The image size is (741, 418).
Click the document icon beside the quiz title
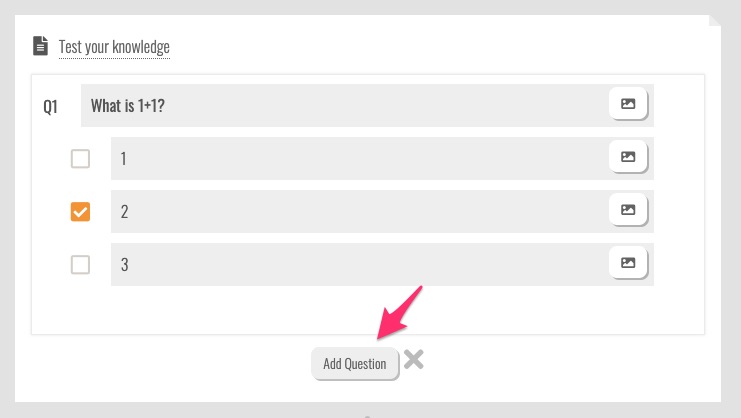click(40, 46)
